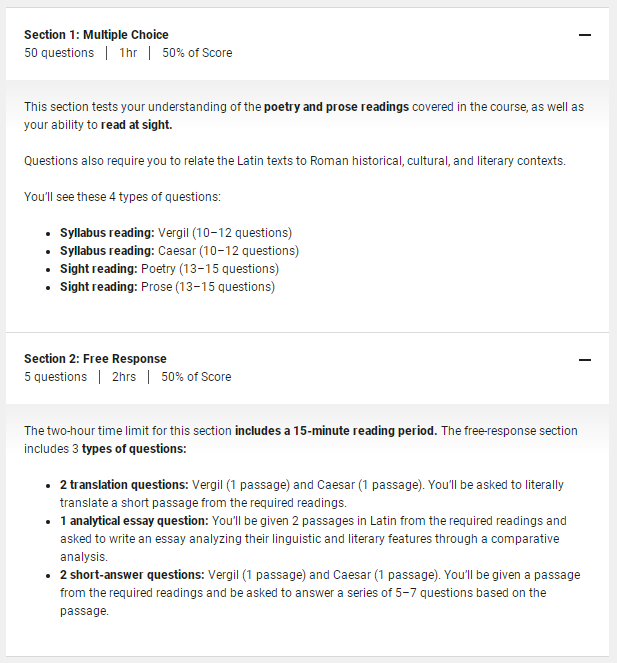
Task: Click "50% of Score" under Multiple Choice
Action: pos(196,53)
